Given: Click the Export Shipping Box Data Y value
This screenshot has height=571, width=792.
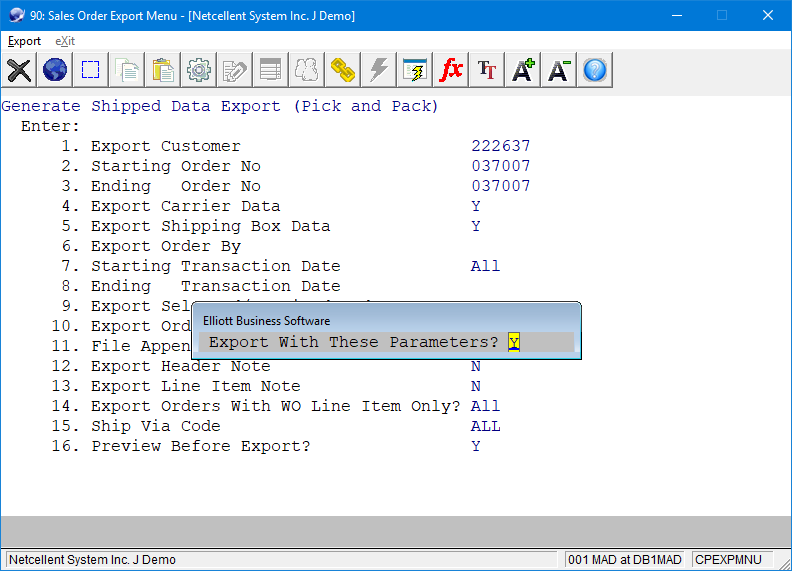Looking at the screenshot, I should (x=476, y=226).
